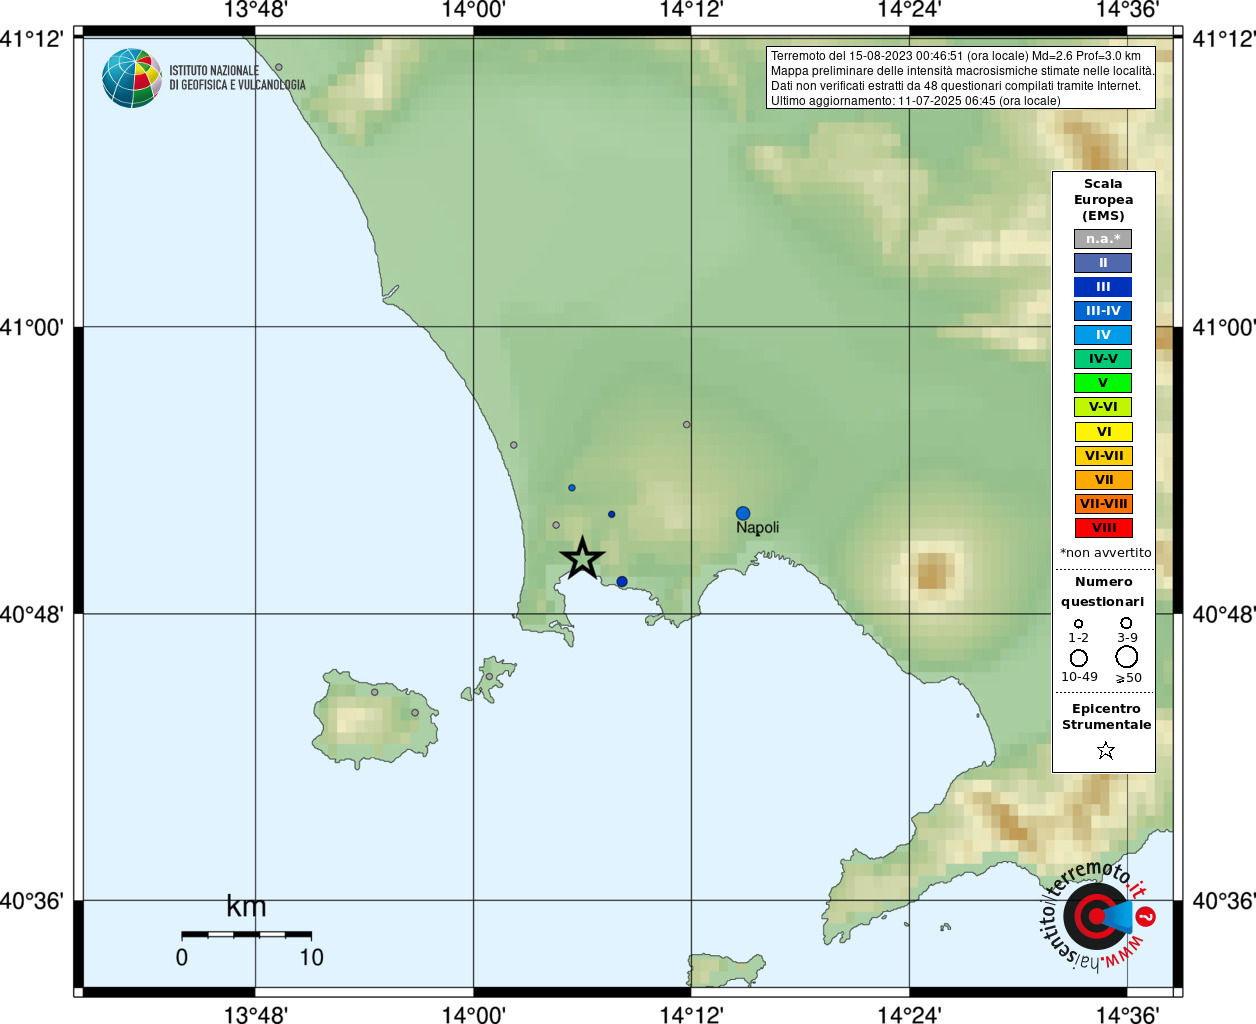Select the orange VII intensity swatch

(x=1104, y=480)
